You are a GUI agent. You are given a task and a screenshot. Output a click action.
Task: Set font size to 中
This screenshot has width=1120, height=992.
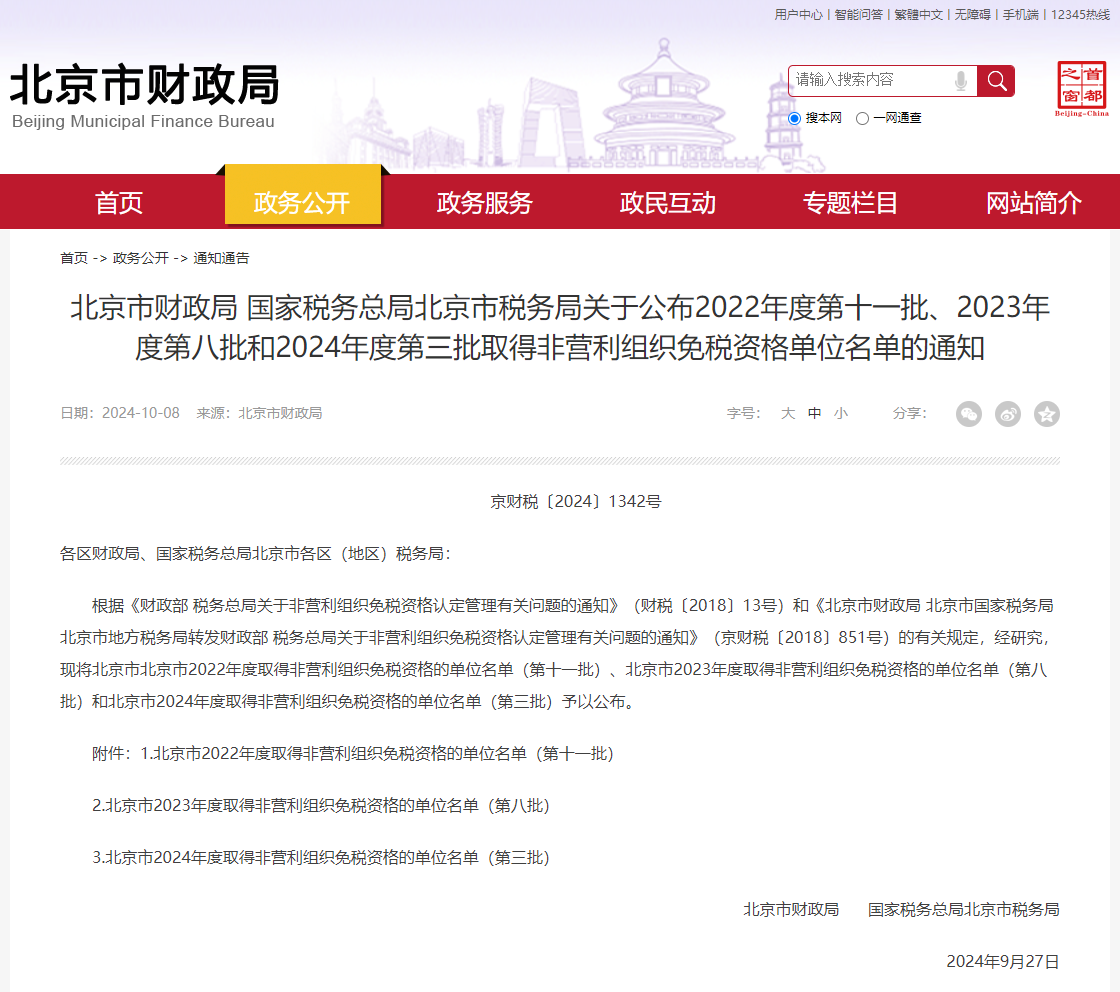pos(814,413)
